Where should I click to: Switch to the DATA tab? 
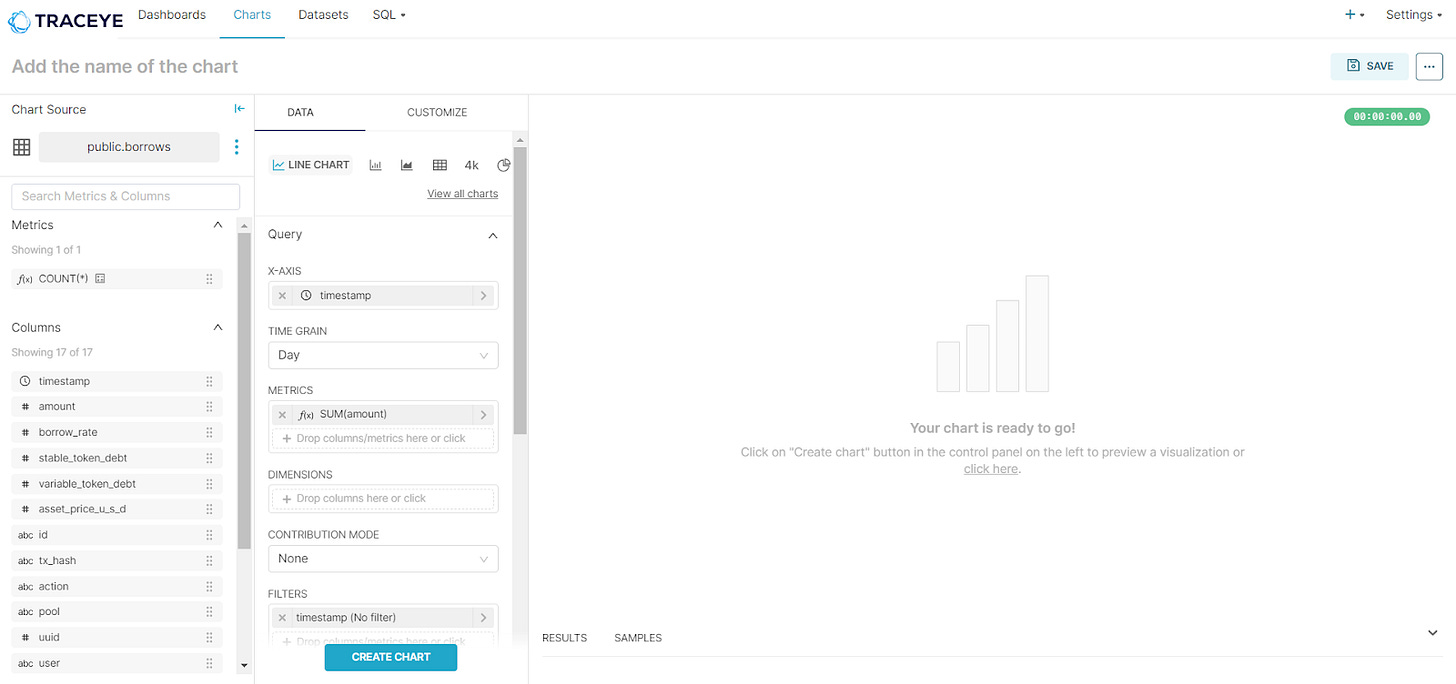[300, 113]
